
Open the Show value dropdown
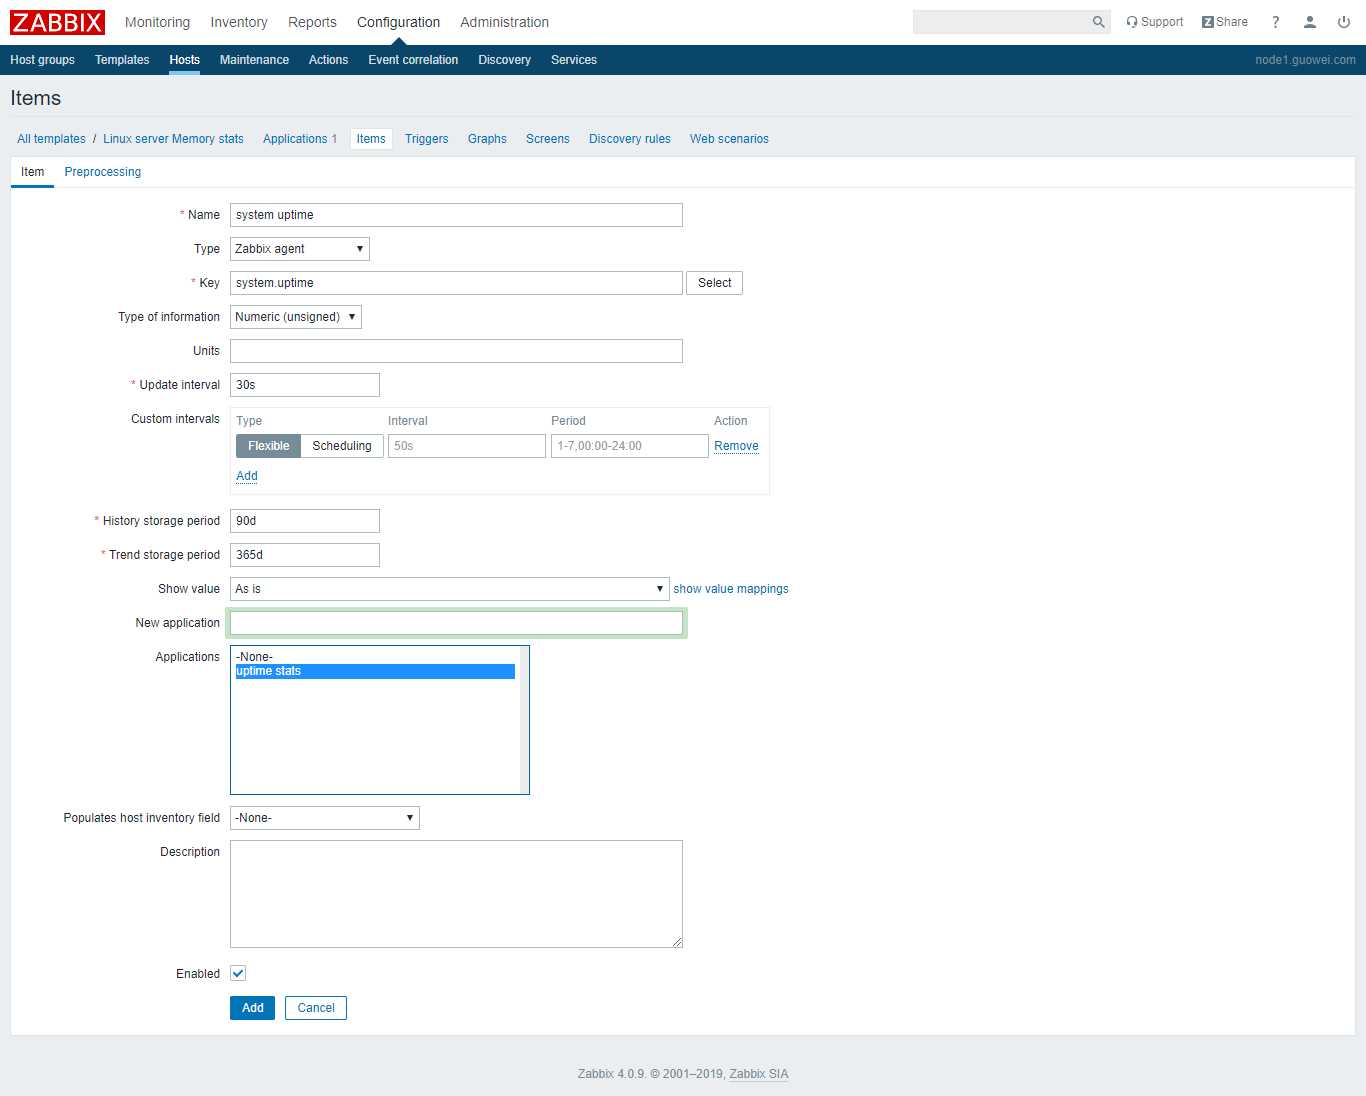pos(449,589)
